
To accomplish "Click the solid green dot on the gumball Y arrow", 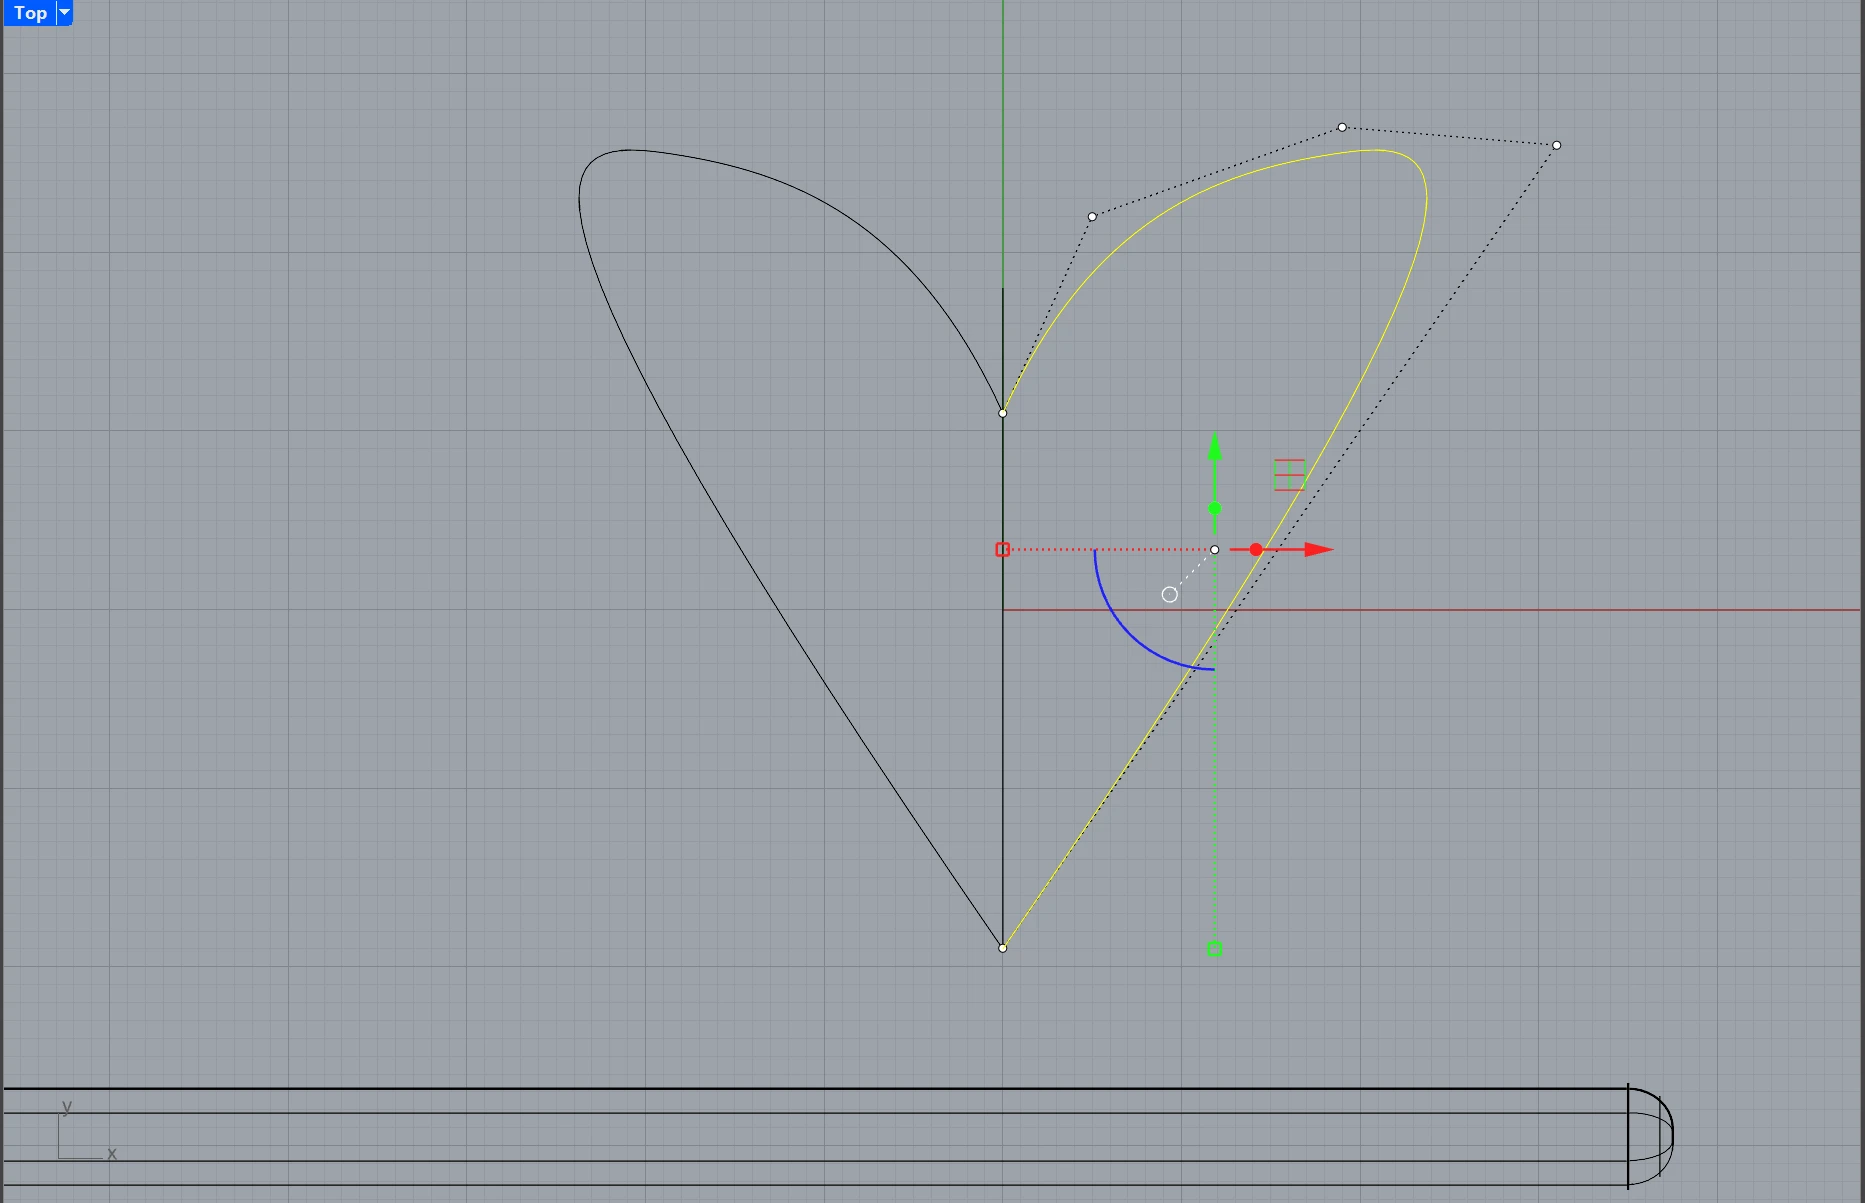I will [x=1215, y=509].
